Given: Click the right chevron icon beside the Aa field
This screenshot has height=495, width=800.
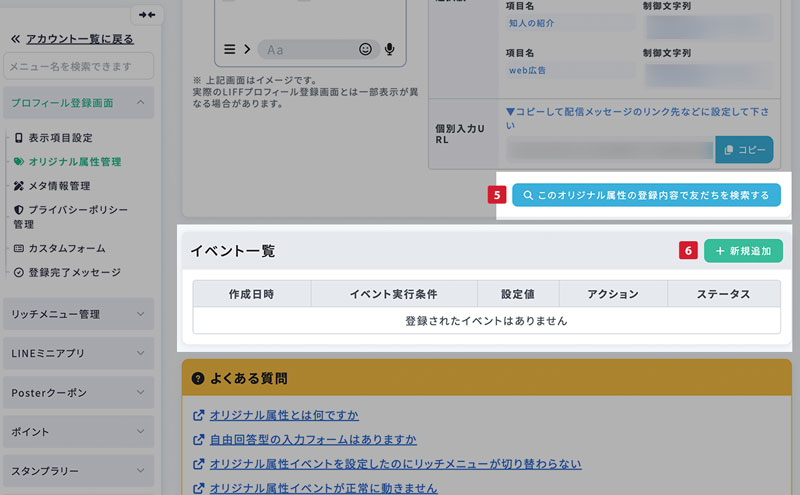Looking at the screenshot, I should pos(246,49).
